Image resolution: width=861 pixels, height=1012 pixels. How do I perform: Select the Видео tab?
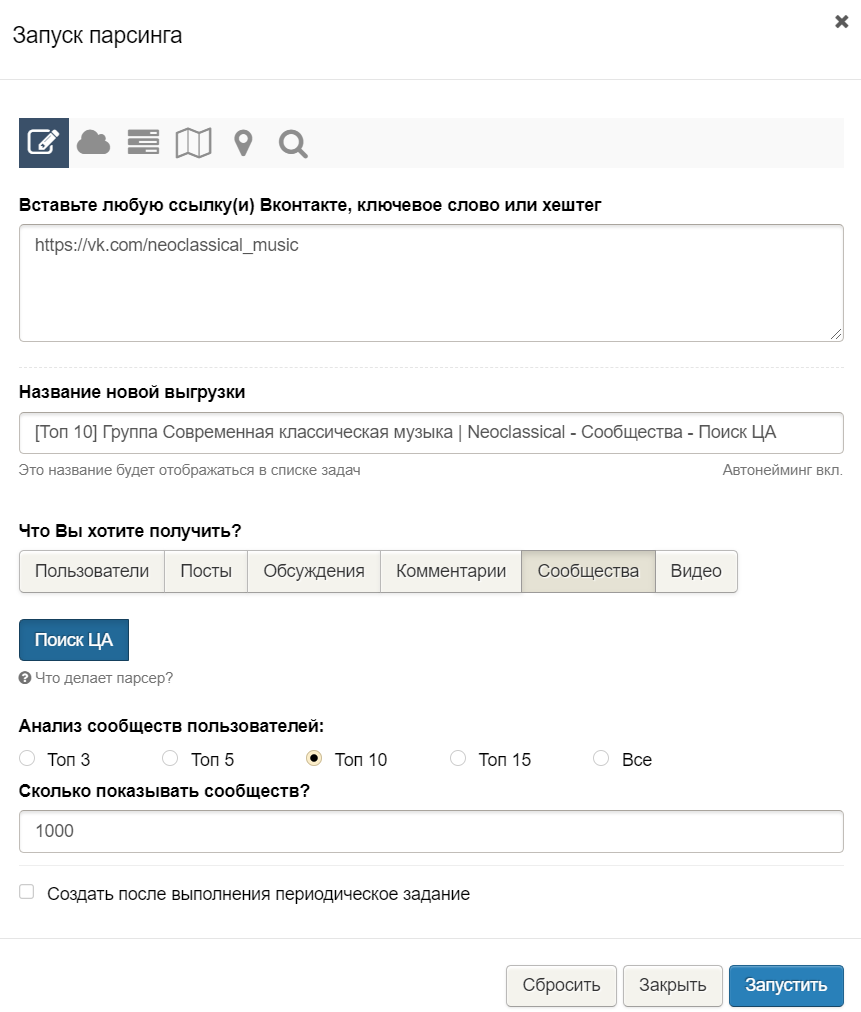[x=696, y=571]
